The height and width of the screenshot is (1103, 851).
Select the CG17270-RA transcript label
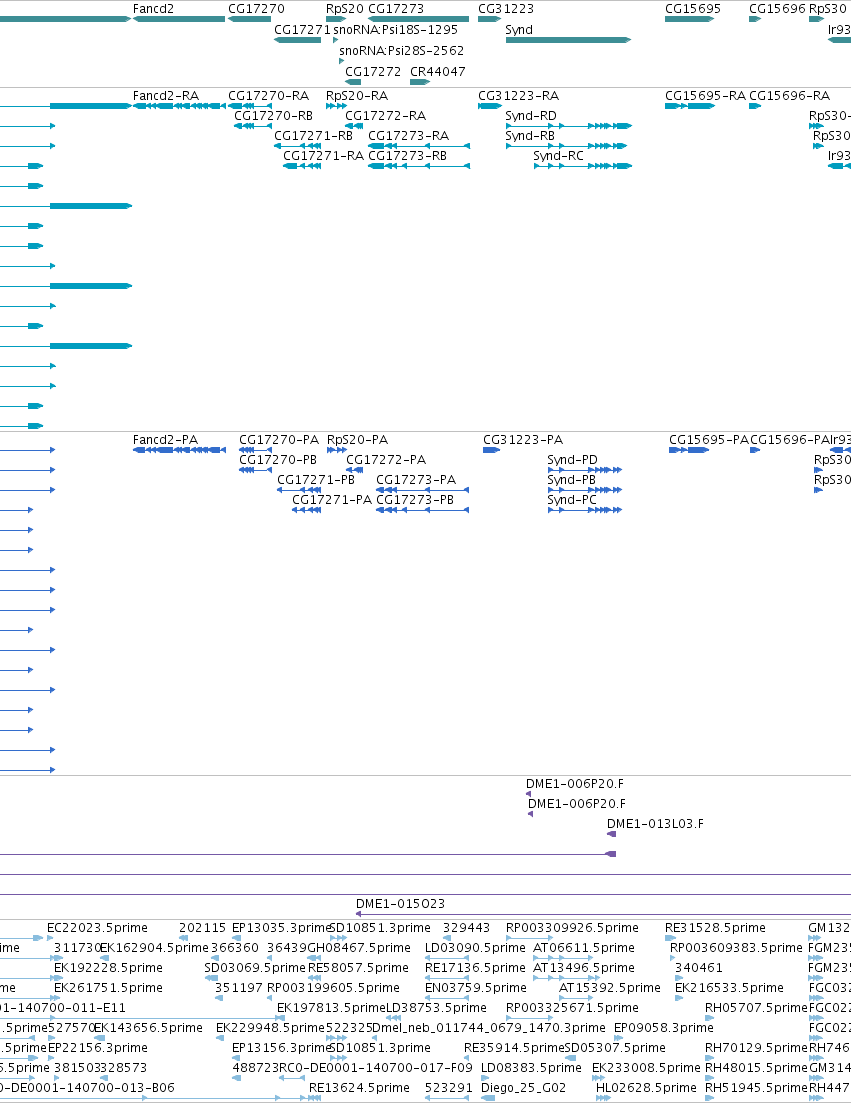click(x=269, y=96)
